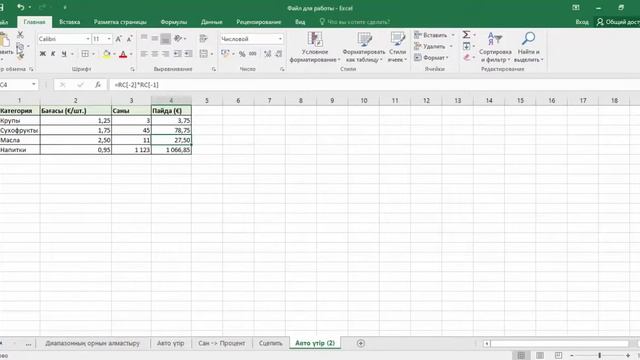Align text to middle of cell
Viewport: 640px width, 360px height.
tap(155, 38)
